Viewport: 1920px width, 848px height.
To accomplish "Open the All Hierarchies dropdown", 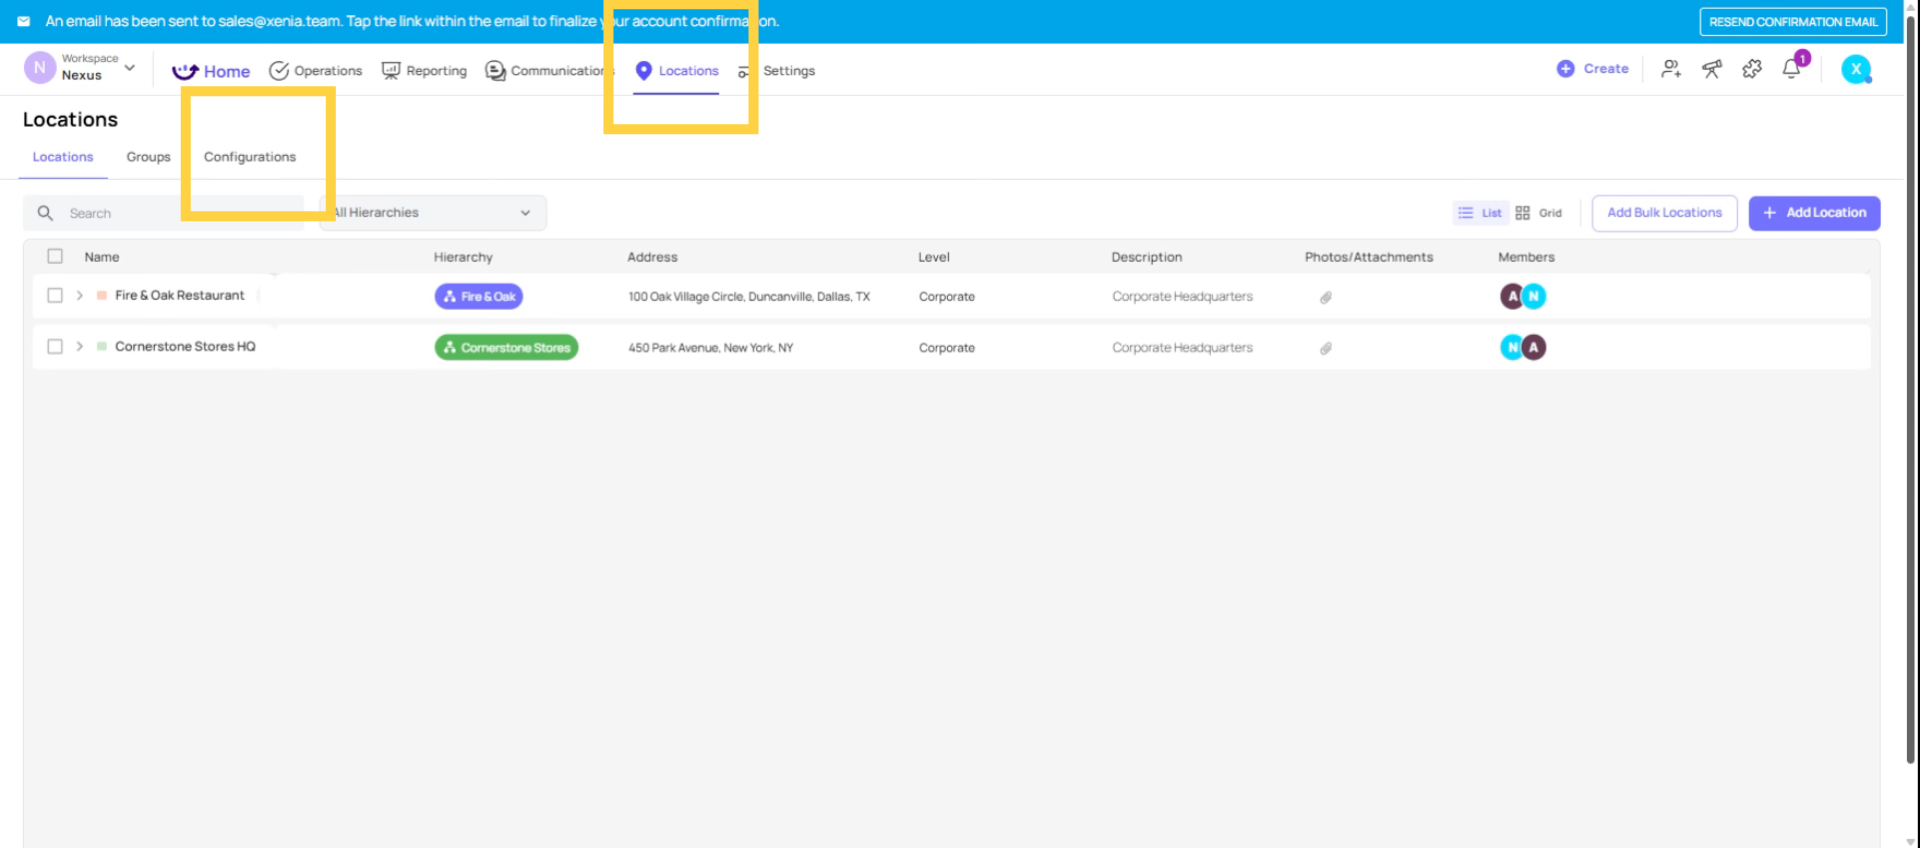I will click(x=434, y=213).
